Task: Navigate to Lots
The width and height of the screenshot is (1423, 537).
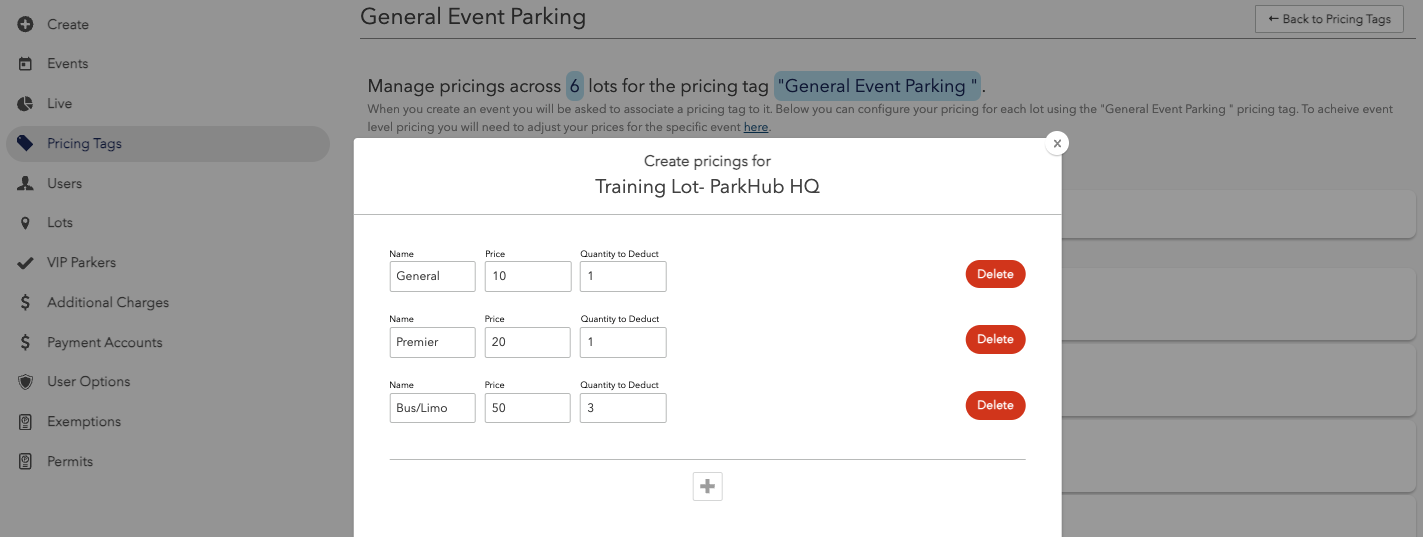Action: [x=60, y=223]
